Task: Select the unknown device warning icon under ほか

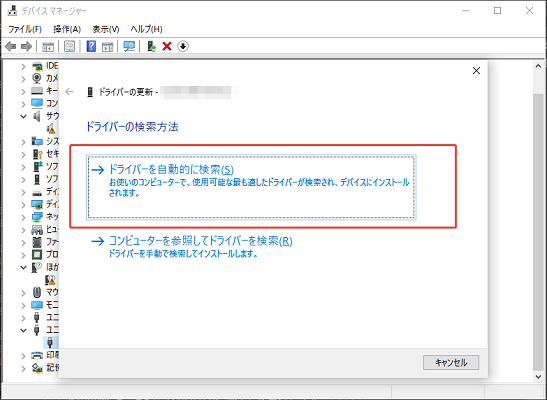Action: 50,280
